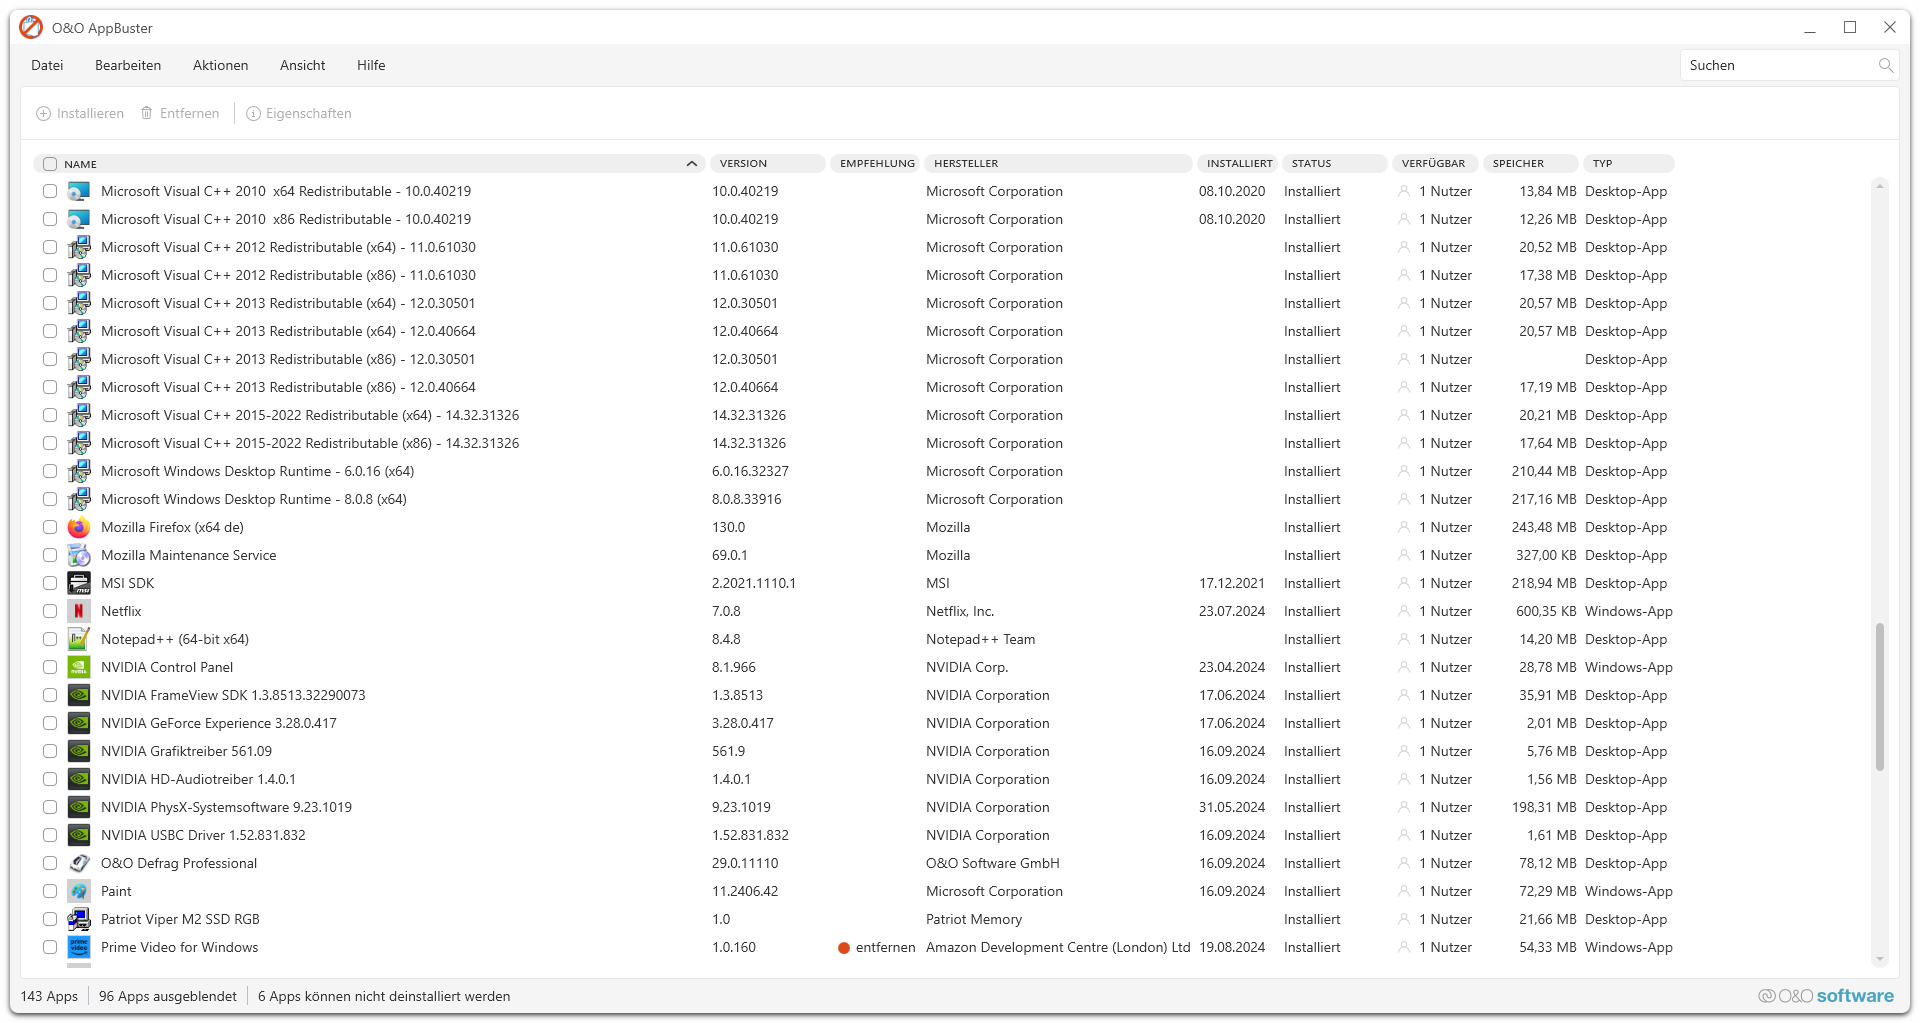Screen dimensions: 1920x1023
Task: Click the Notepad++ app icon
Action: [79, 639]
